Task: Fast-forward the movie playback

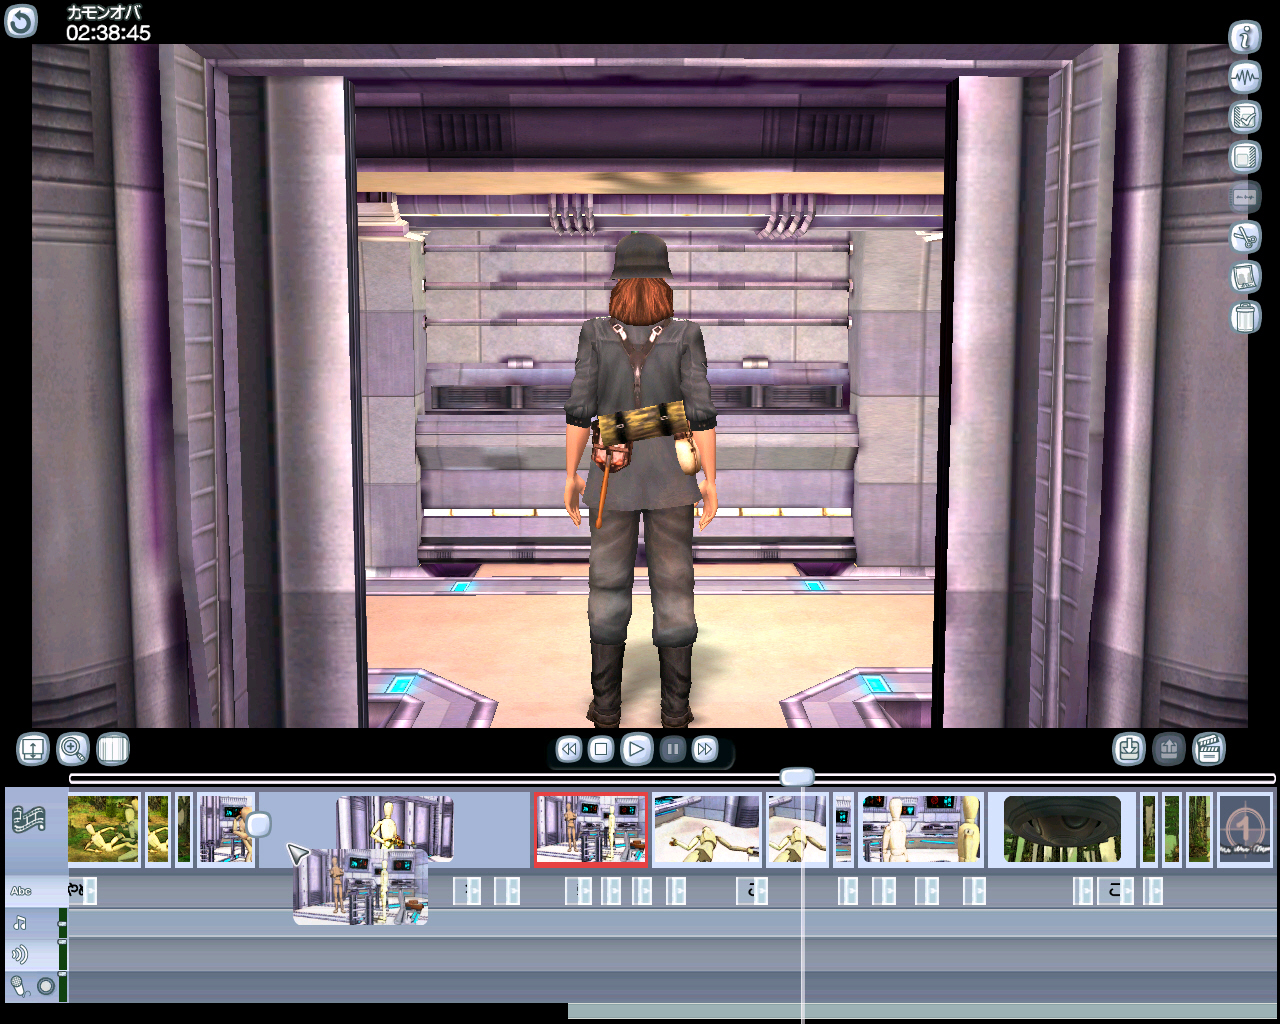Action: coord(705,749)
